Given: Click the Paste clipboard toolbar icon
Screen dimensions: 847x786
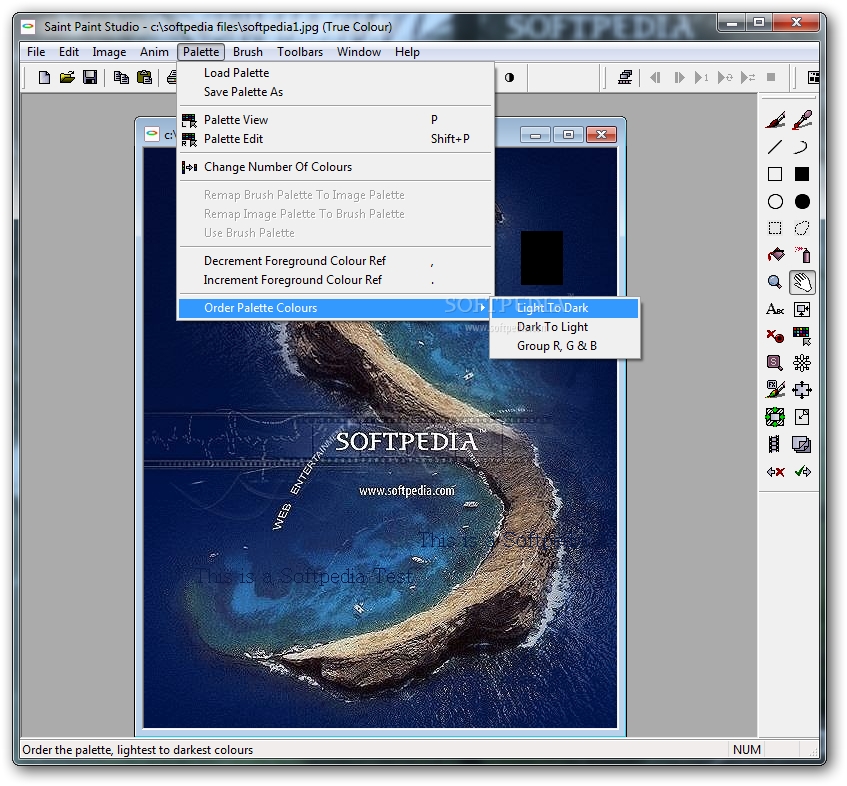Looking at the screenshot, I should (x=144, y=78).
